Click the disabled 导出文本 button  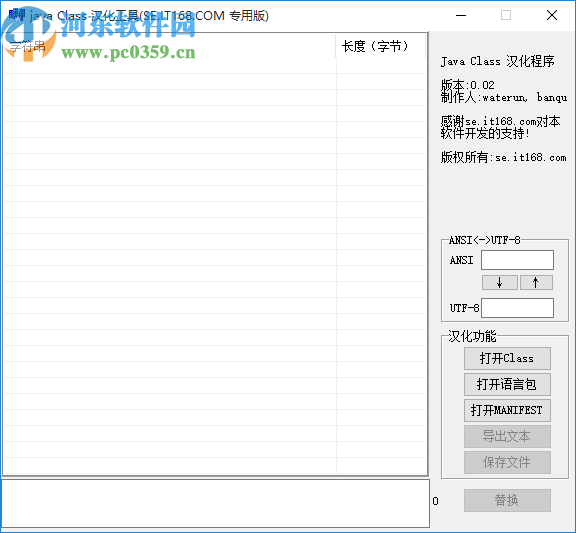[507, 436]
